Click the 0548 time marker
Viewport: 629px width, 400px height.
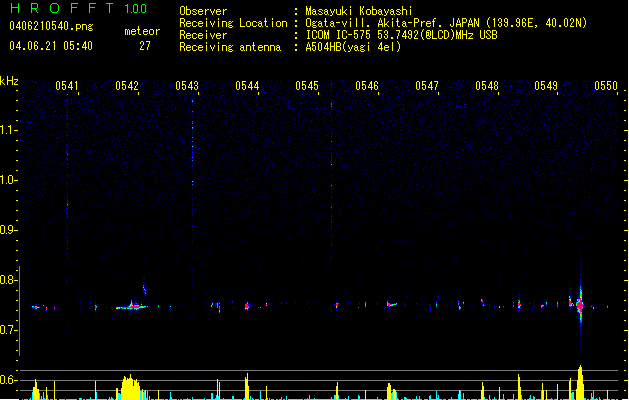pyautogui.click(x=487, y=86)
